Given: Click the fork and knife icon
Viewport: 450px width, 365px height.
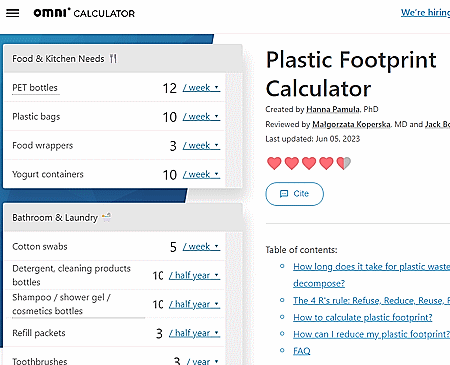Looking at the screenshot, I should tap(113, 59).
